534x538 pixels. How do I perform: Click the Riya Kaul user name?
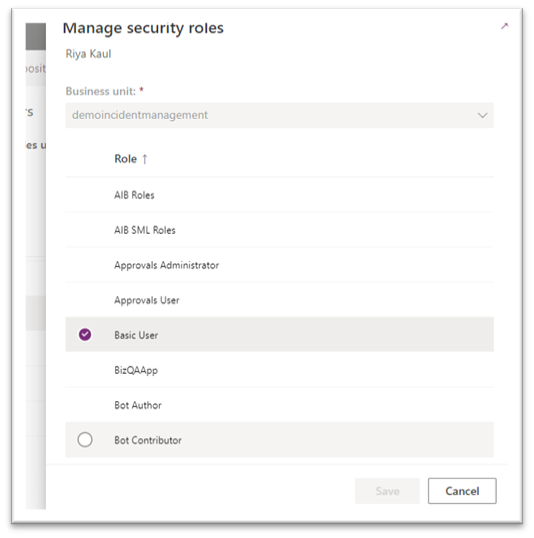coord(88,54)
